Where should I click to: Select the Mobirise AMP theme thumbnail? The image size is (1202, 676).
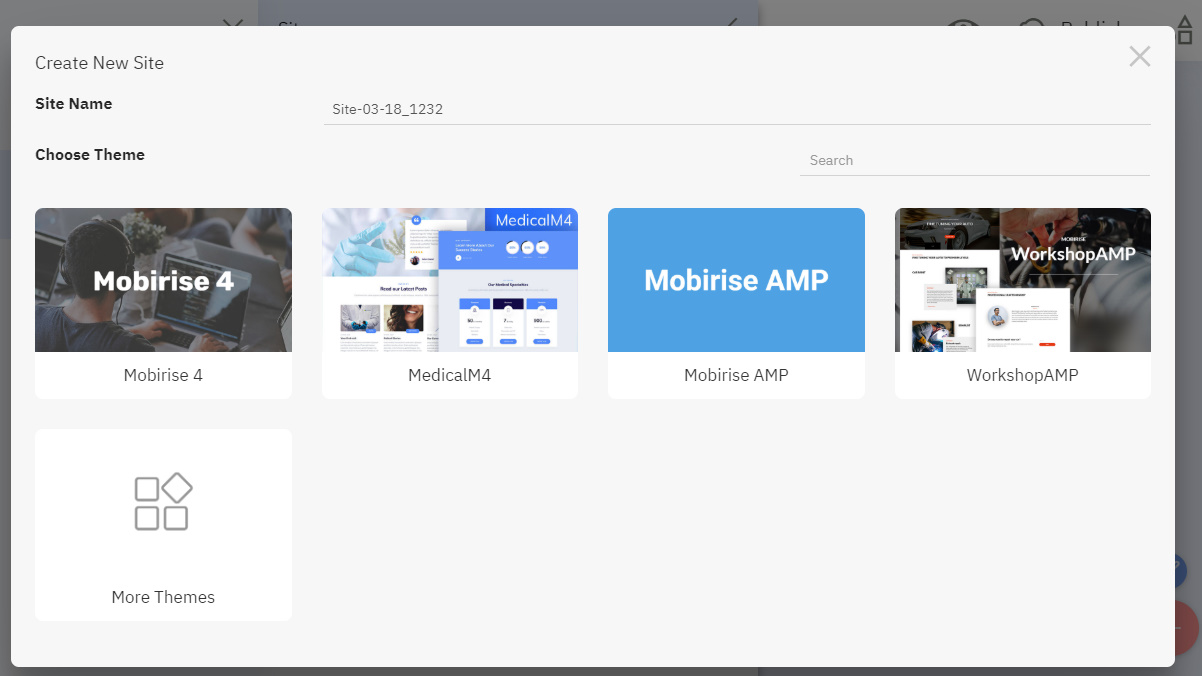click(736, 280)
